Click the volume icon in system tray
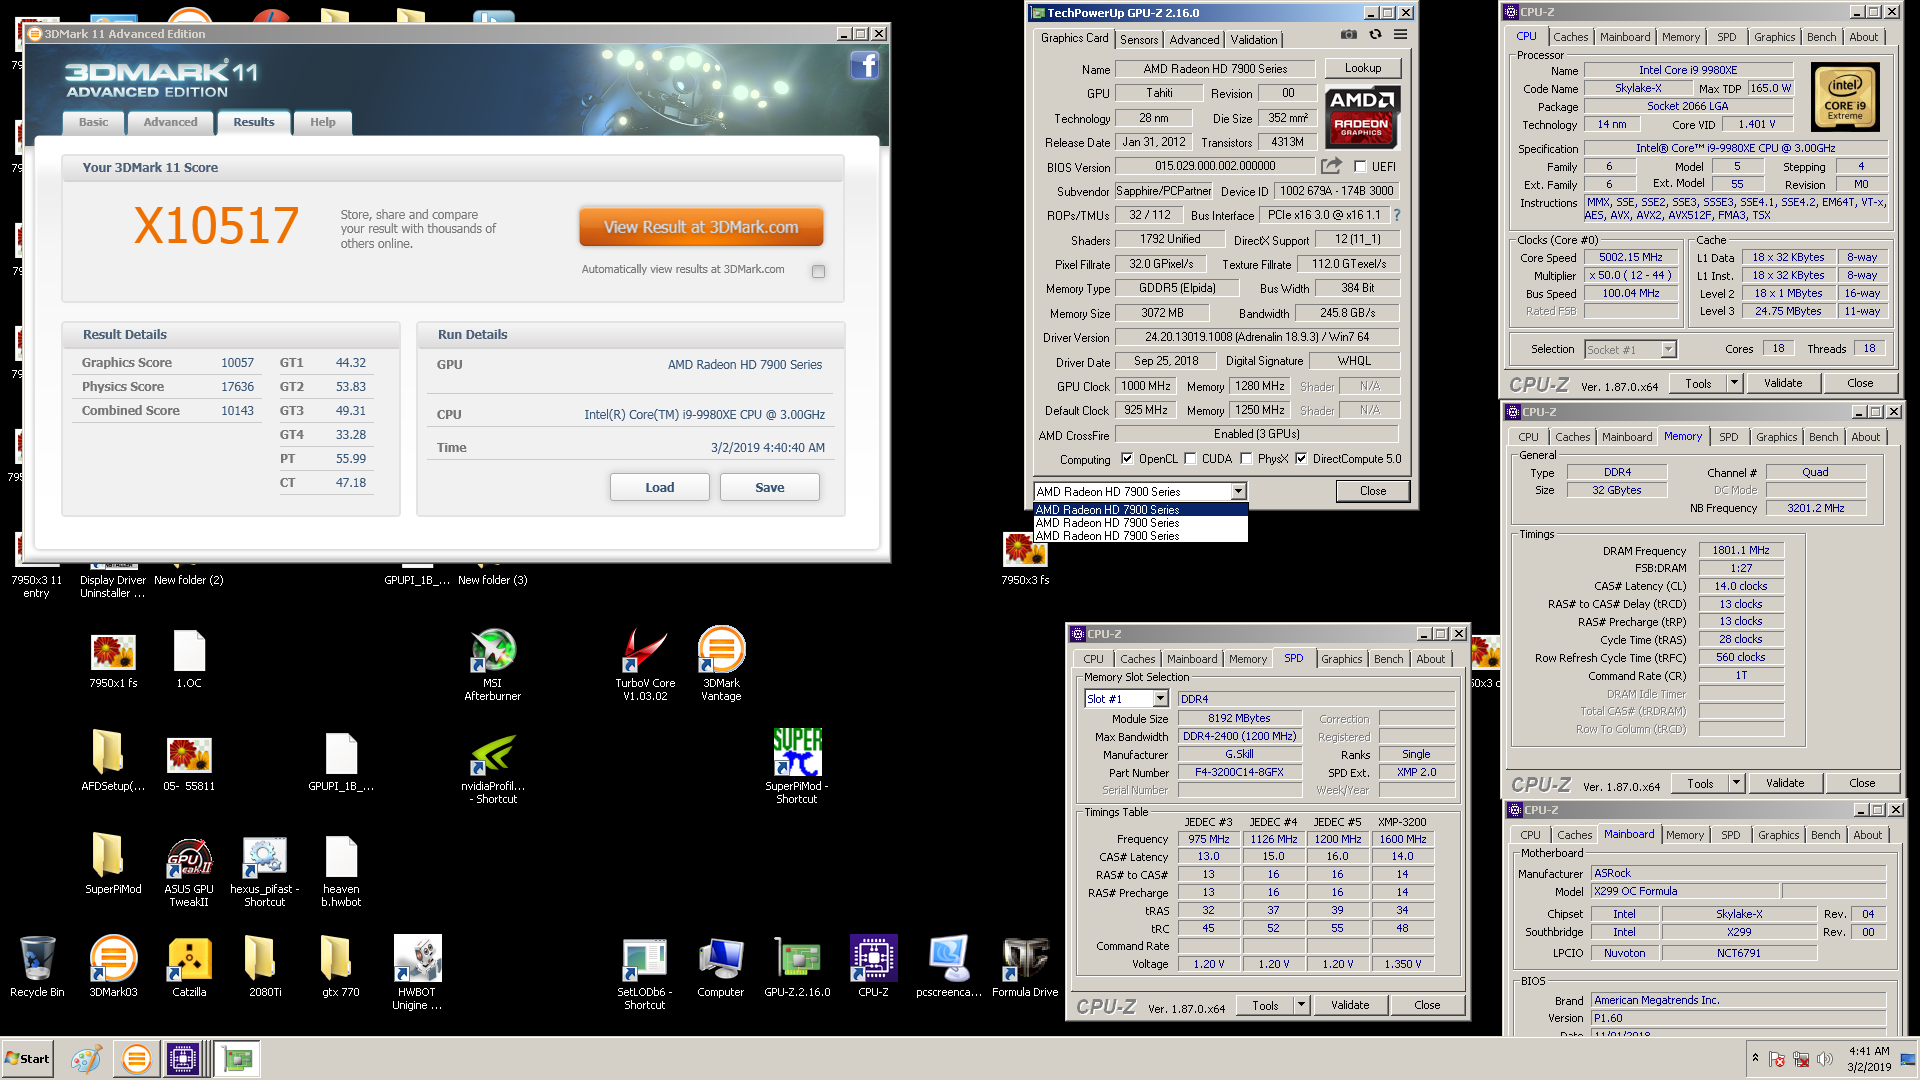This screenshot has height=1080, width=1920. (x=1825, y=1059)
